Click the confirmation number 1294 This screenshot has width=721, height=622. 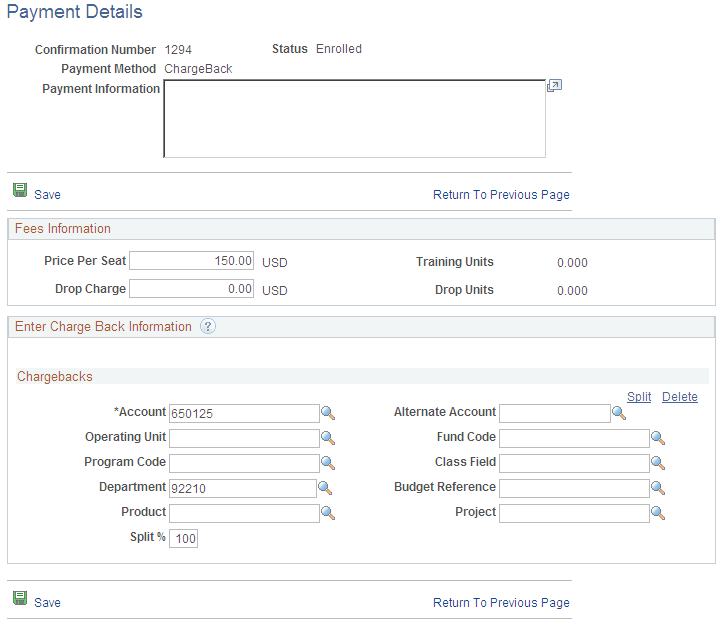(178, 50)
